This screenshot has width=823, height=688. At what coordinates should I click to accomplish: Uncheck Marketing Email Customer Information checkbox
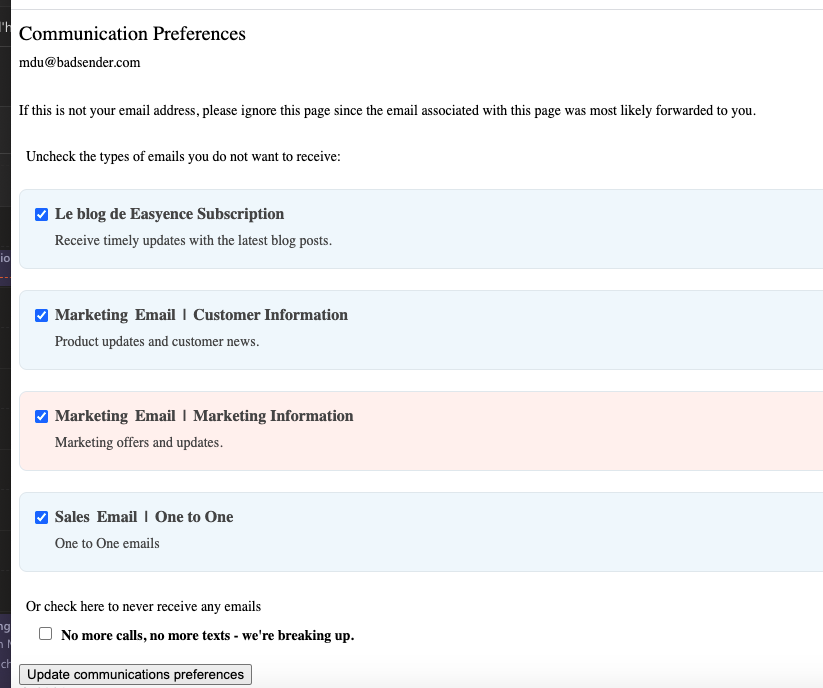[x=42, y=315]
